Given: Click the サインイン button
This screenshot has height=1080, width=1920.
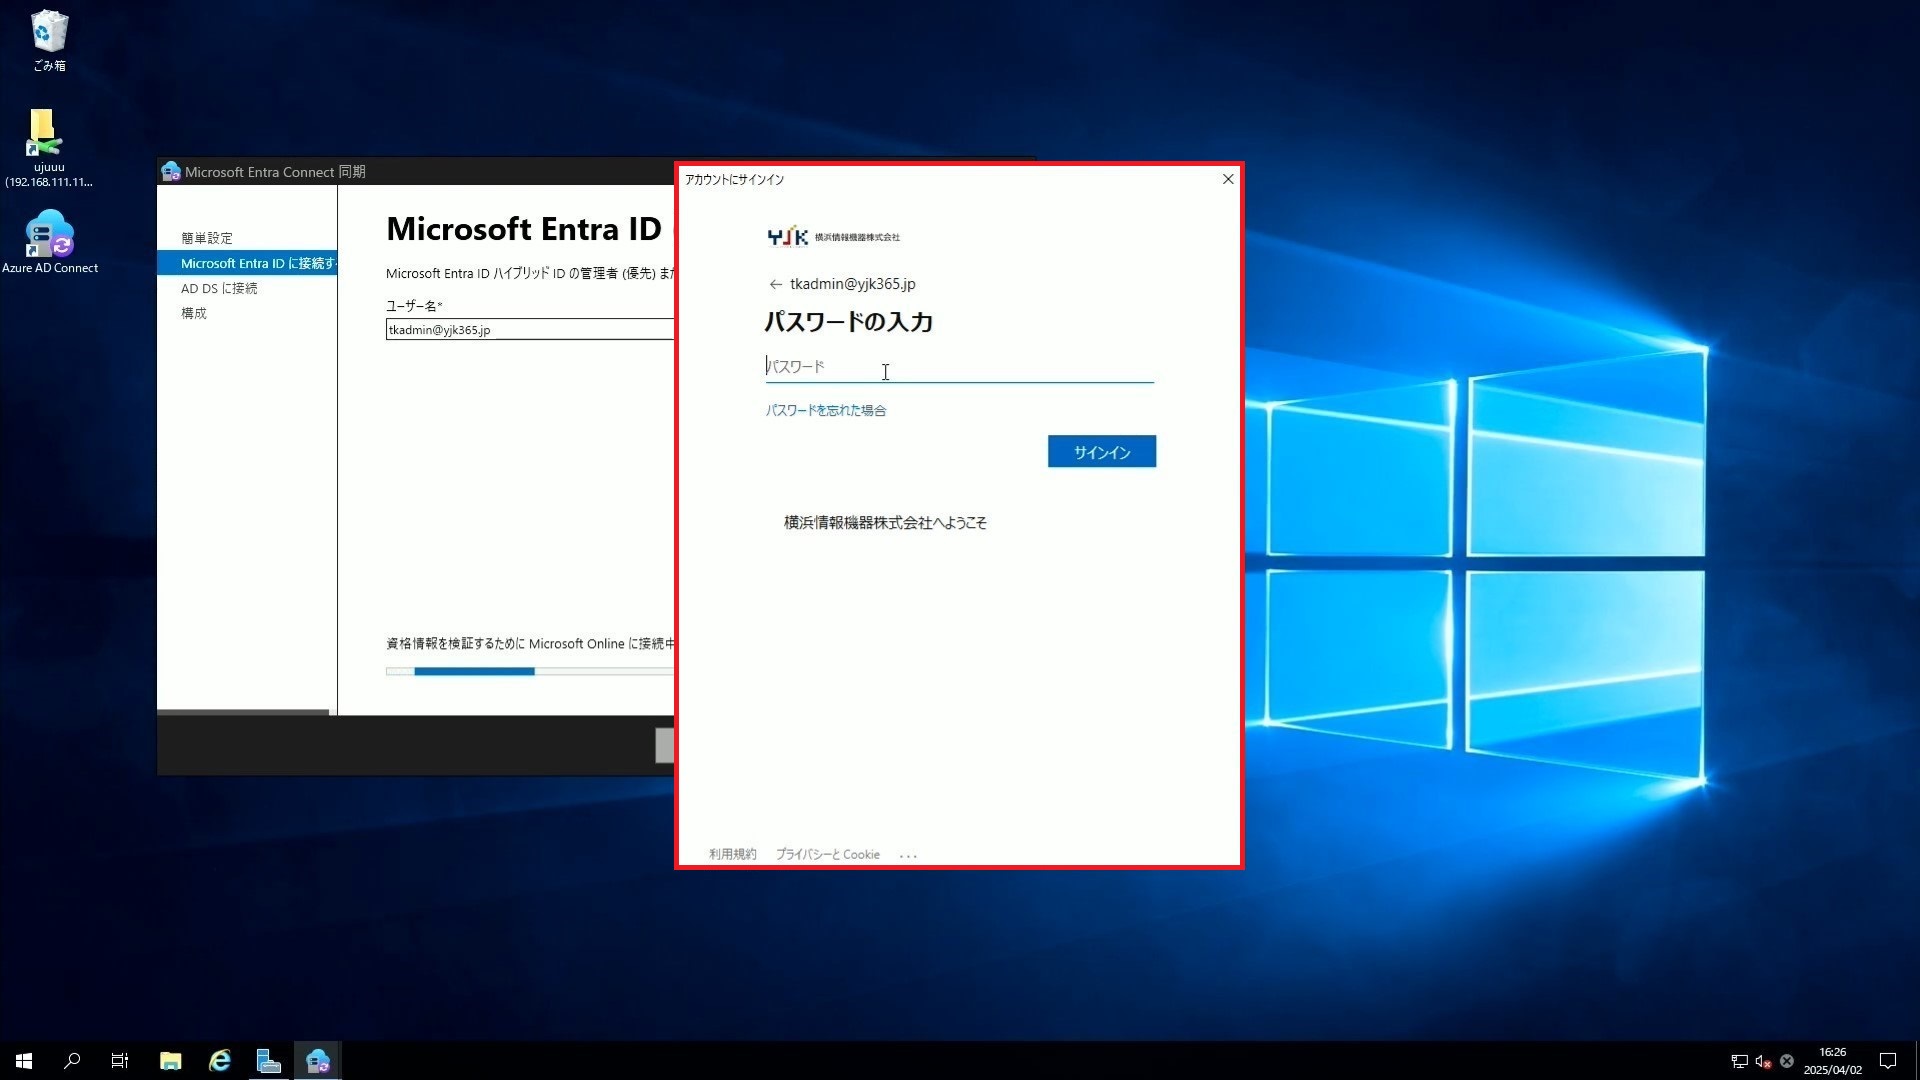Looking at the screenshot, I should pyautogui.click(x=1101, y=452).
